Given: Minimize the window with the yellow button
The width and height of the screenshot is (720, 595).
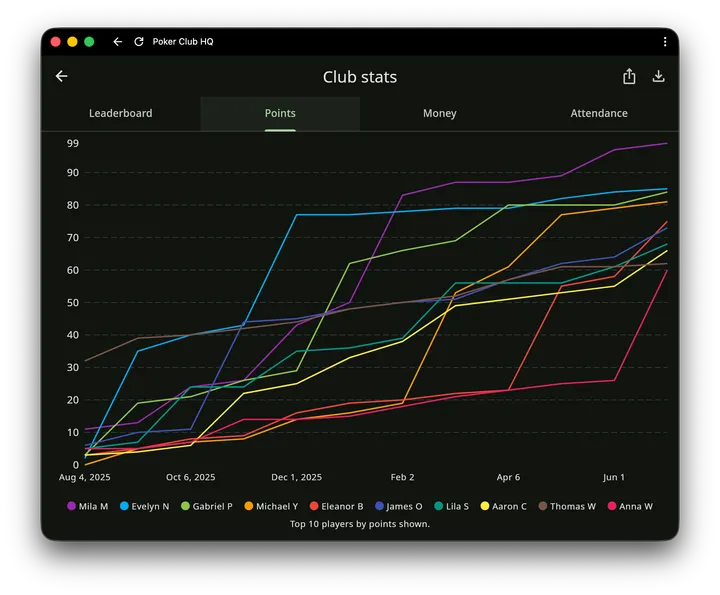Looking at the screenshot, I should [x=72, y=42].
